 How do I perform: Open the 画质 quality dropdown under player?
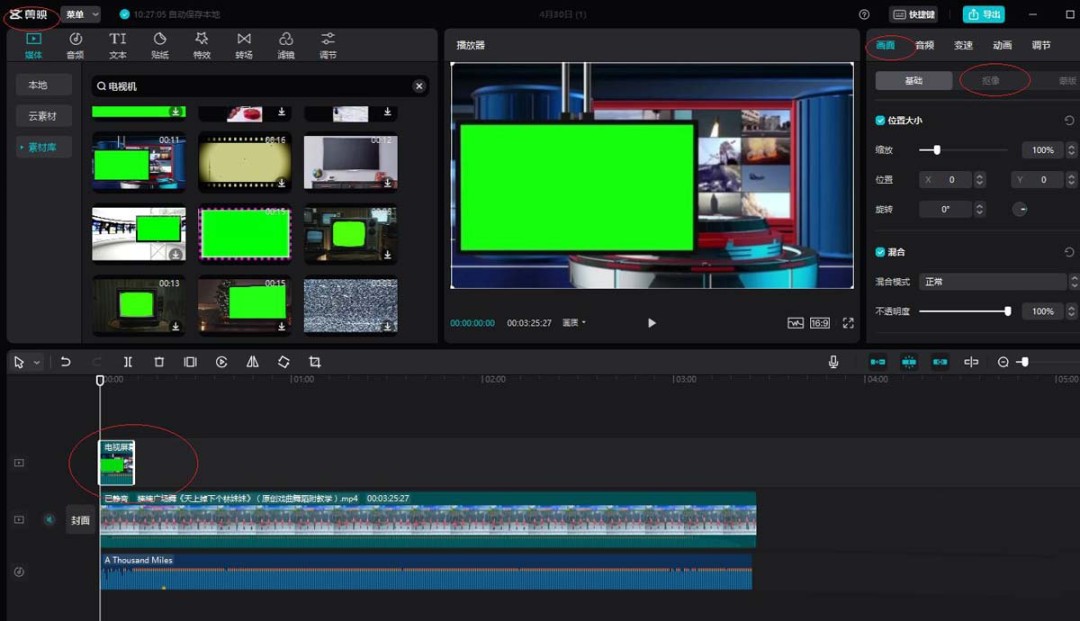[x=574, y=323]
